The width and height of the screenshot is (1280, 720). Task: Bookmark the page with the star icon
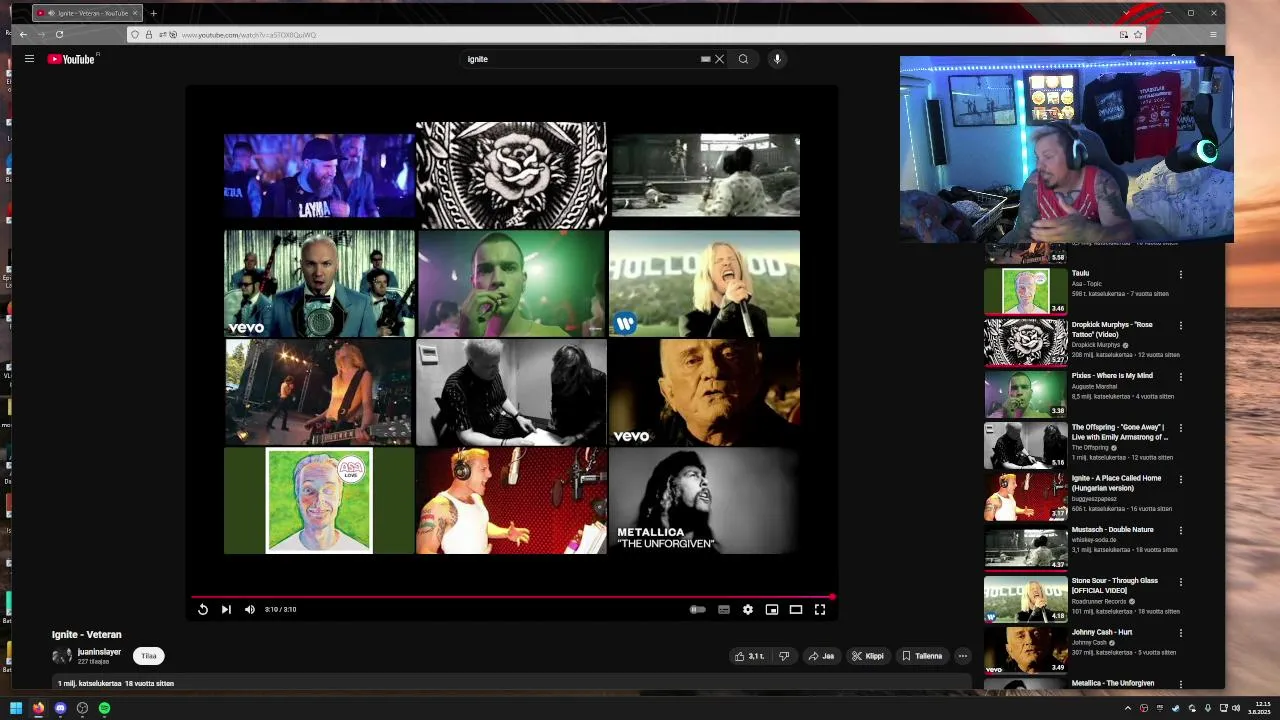[x=1138, y=35]
